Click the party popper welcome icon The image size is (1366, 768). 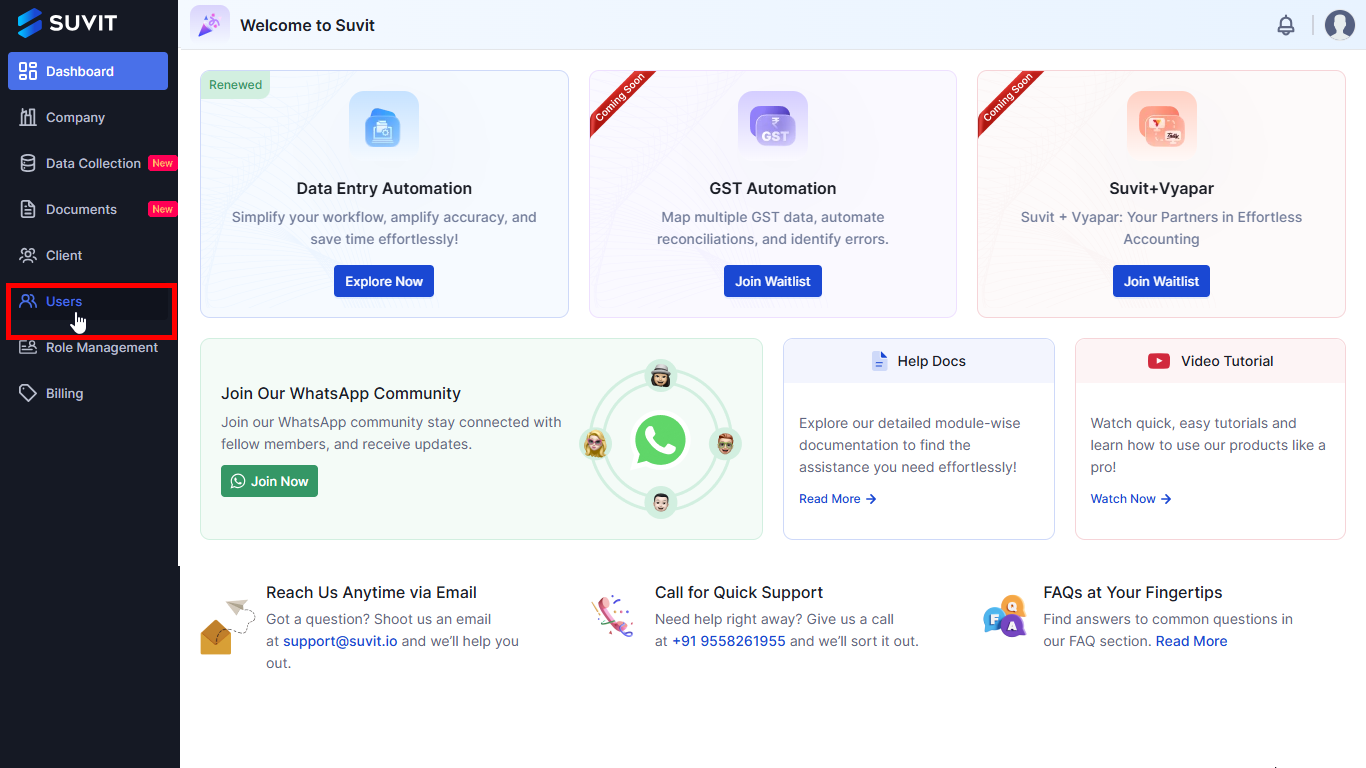point(210,25)
